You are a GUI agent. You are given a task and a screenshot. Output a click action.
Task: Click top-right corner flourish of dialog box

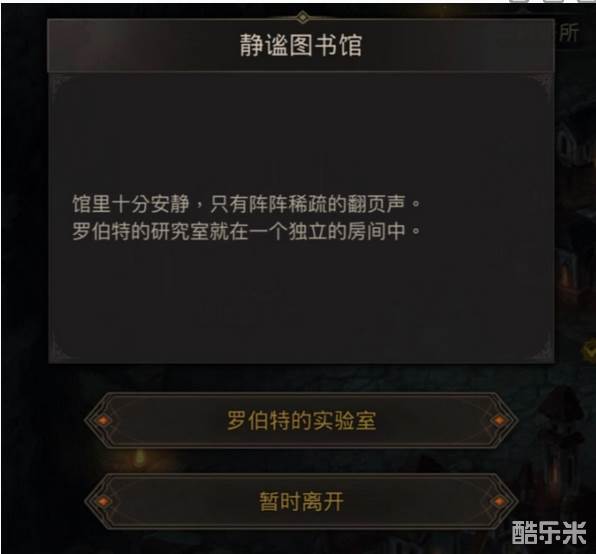point(542,84)
